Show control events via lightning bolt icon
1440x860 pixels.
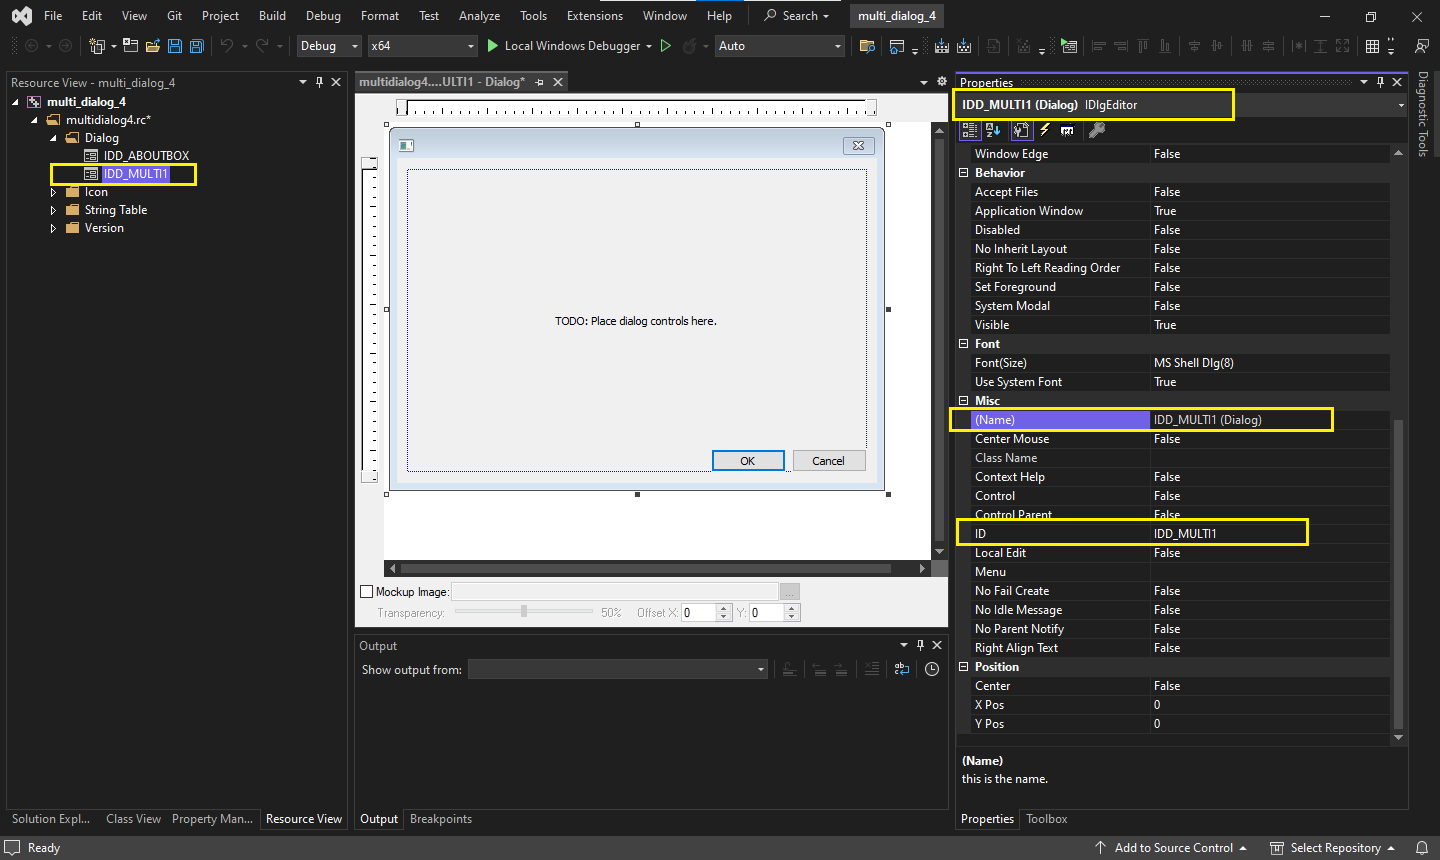coord(1045,130)
